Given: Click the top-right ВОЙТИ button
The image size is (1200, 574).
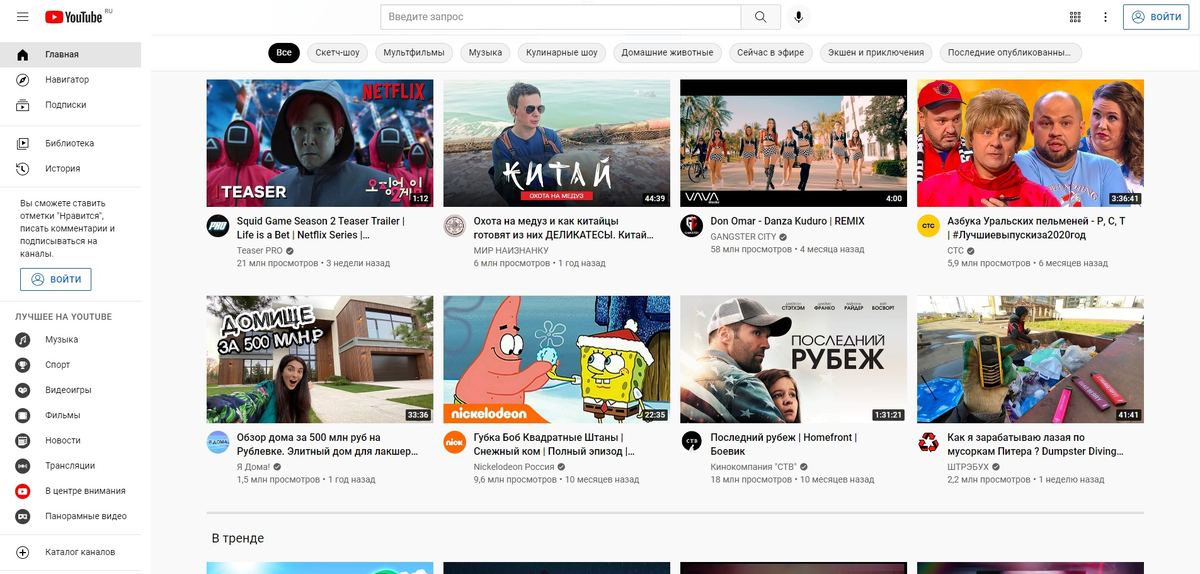Looking at the screenshot, I should click(1156, 17).
